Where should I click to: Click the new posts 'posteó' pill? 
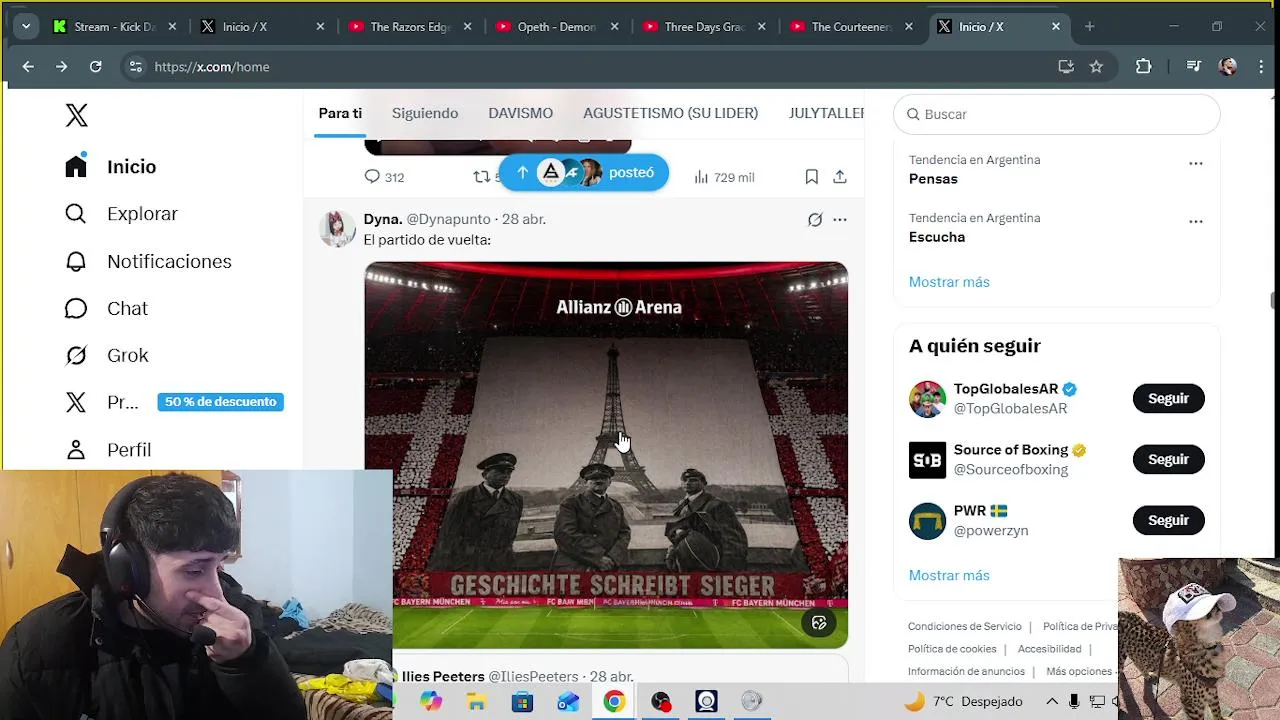click(x=584, y=172)
